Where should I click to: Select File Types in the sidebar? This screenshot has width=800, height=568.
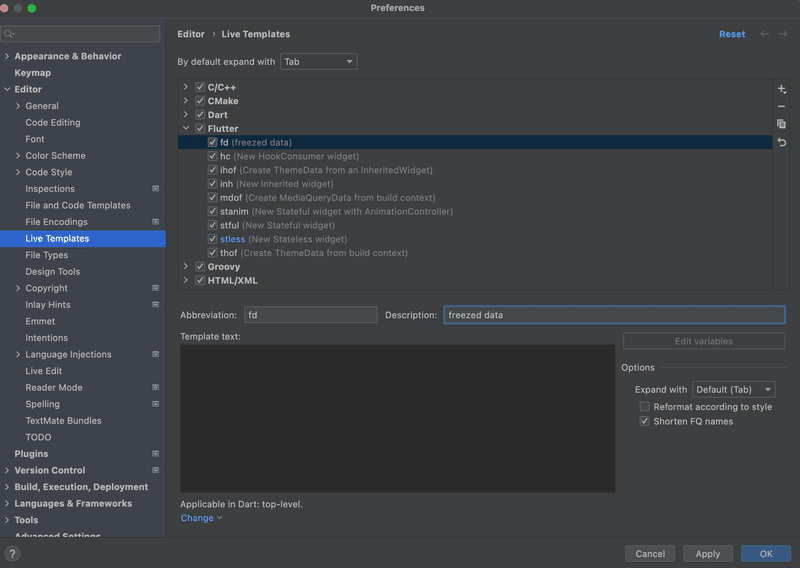coord(47,255)
